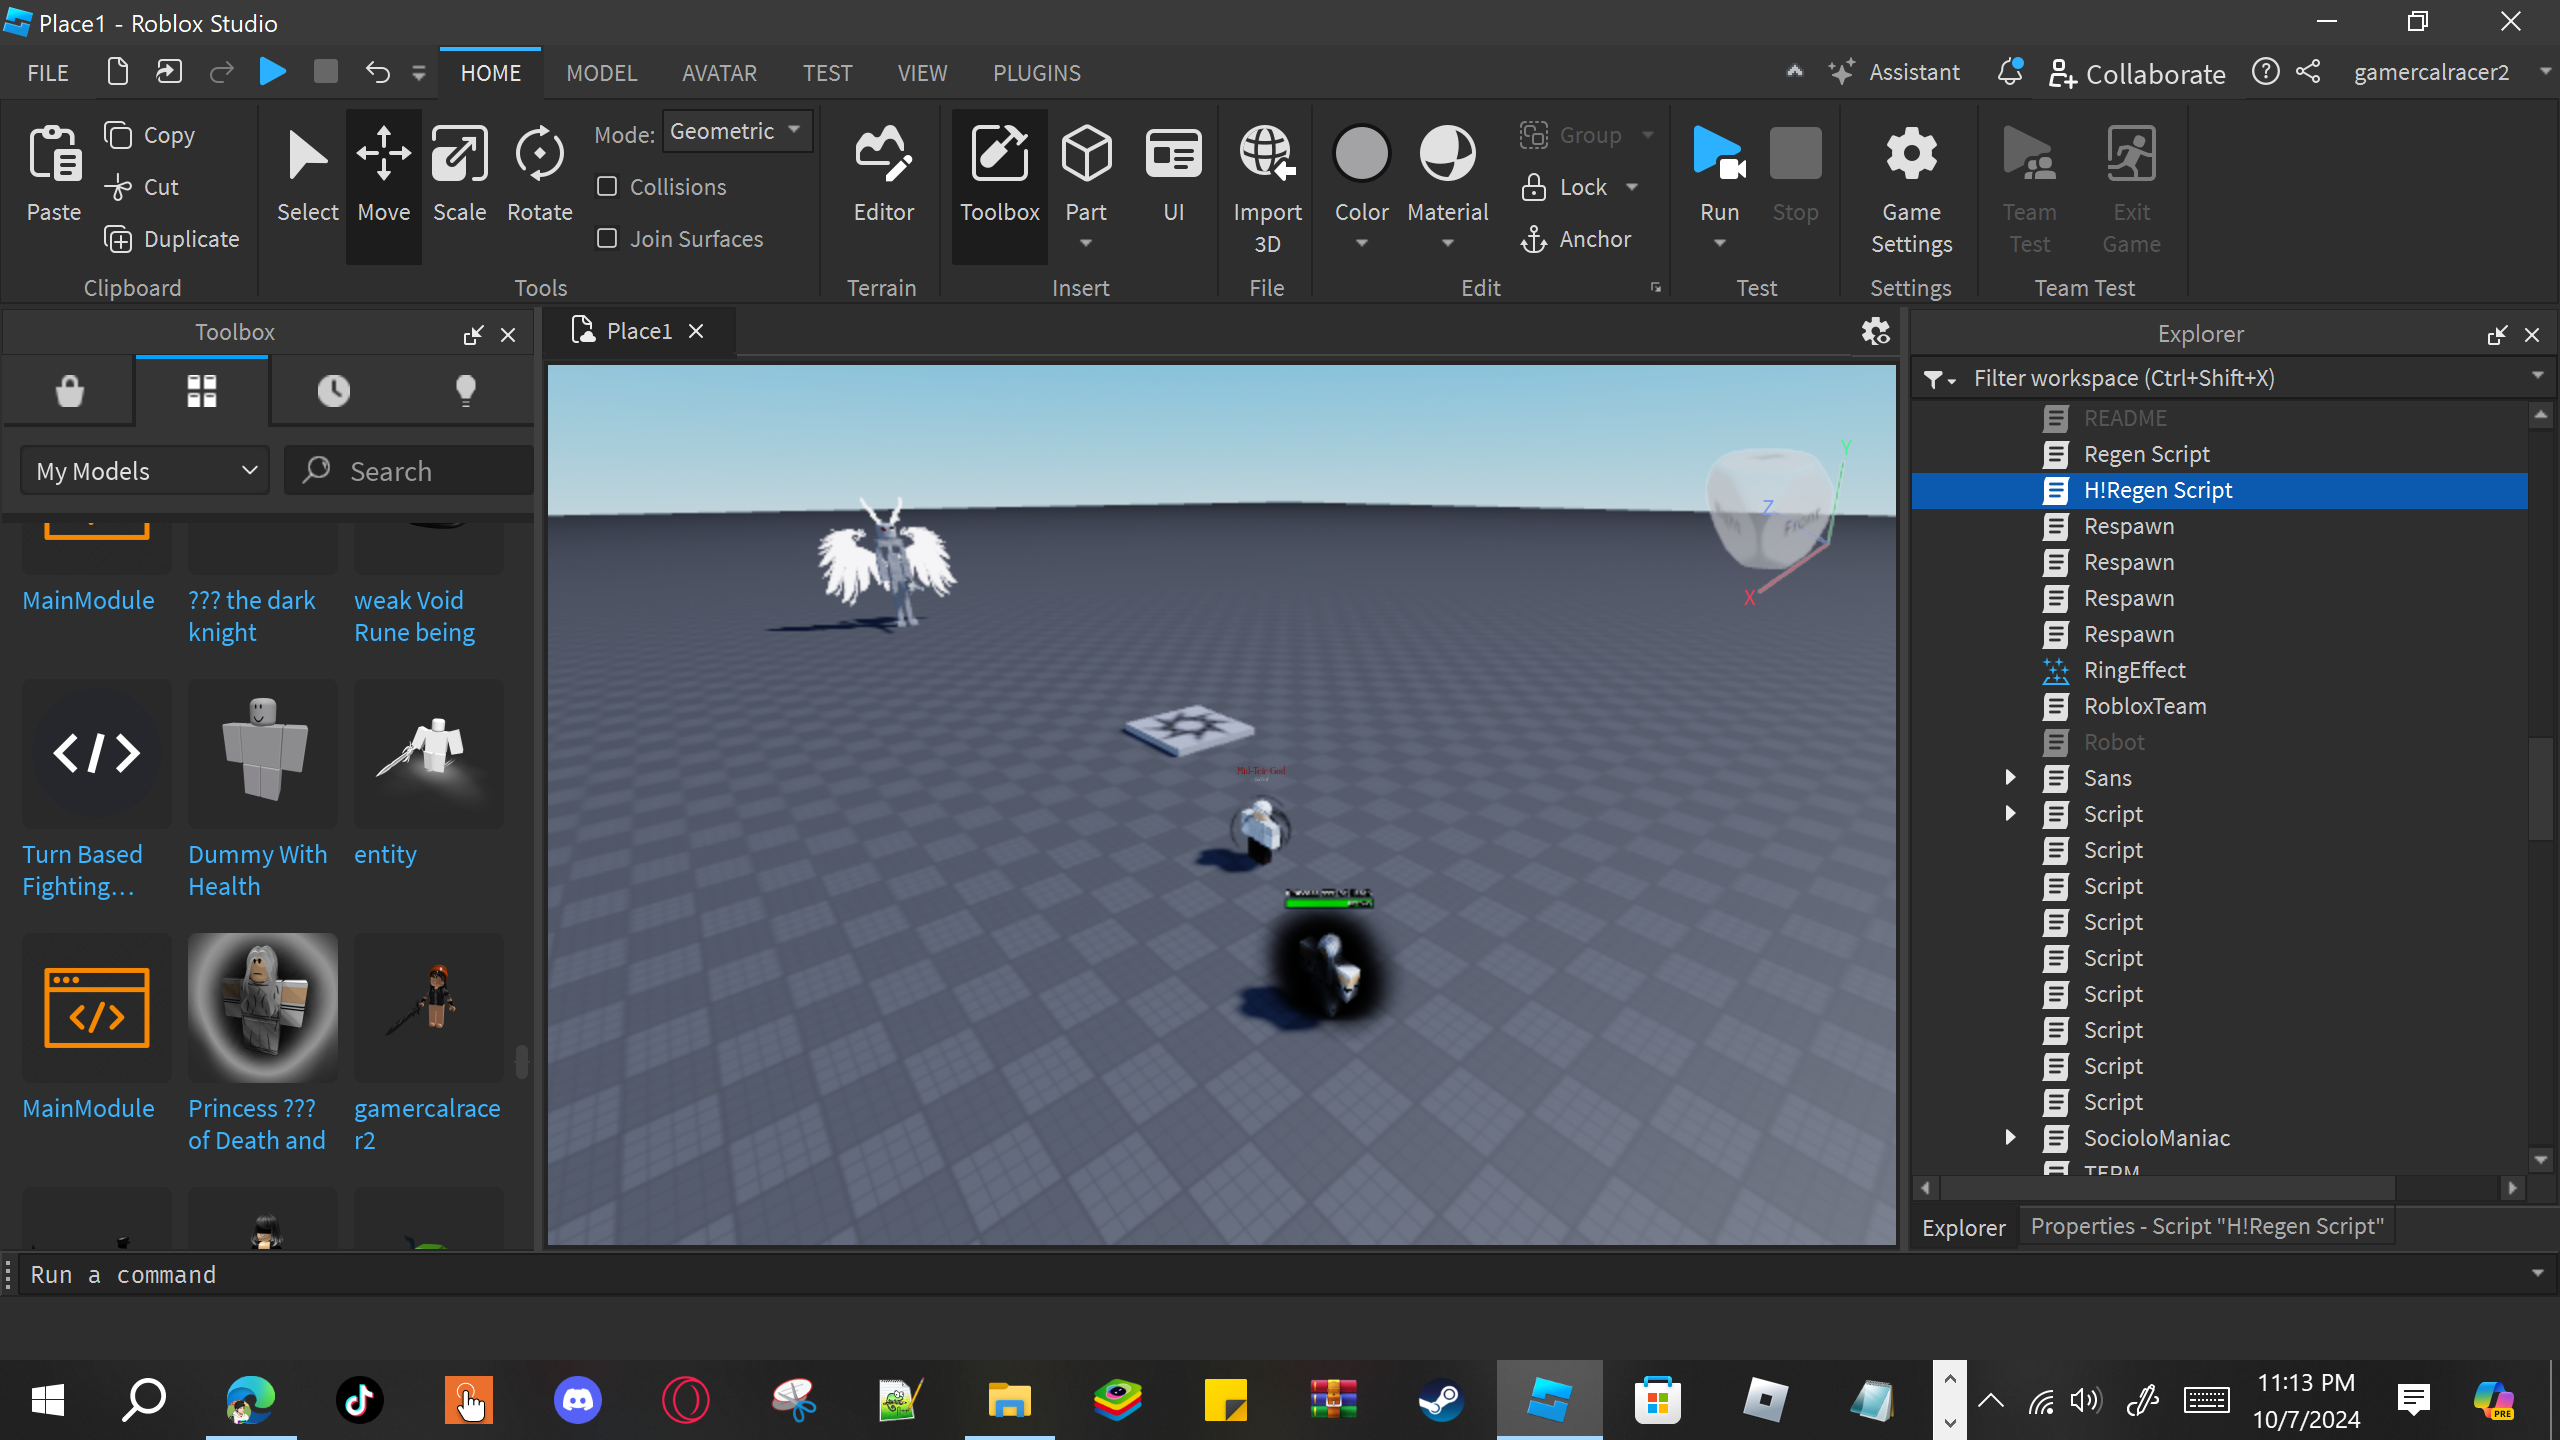Enable the Collisions checkbox
Viewport: 2560px width, 1440px height.
607,187
